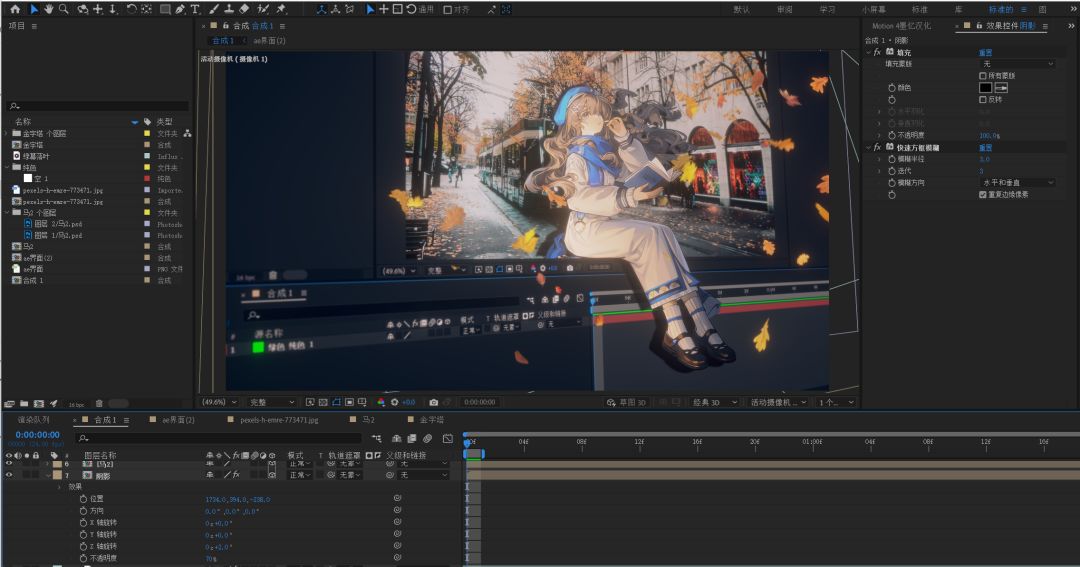Click the snapshot camera icon below the viewer

pyautogui.click(x=433, y=402)
